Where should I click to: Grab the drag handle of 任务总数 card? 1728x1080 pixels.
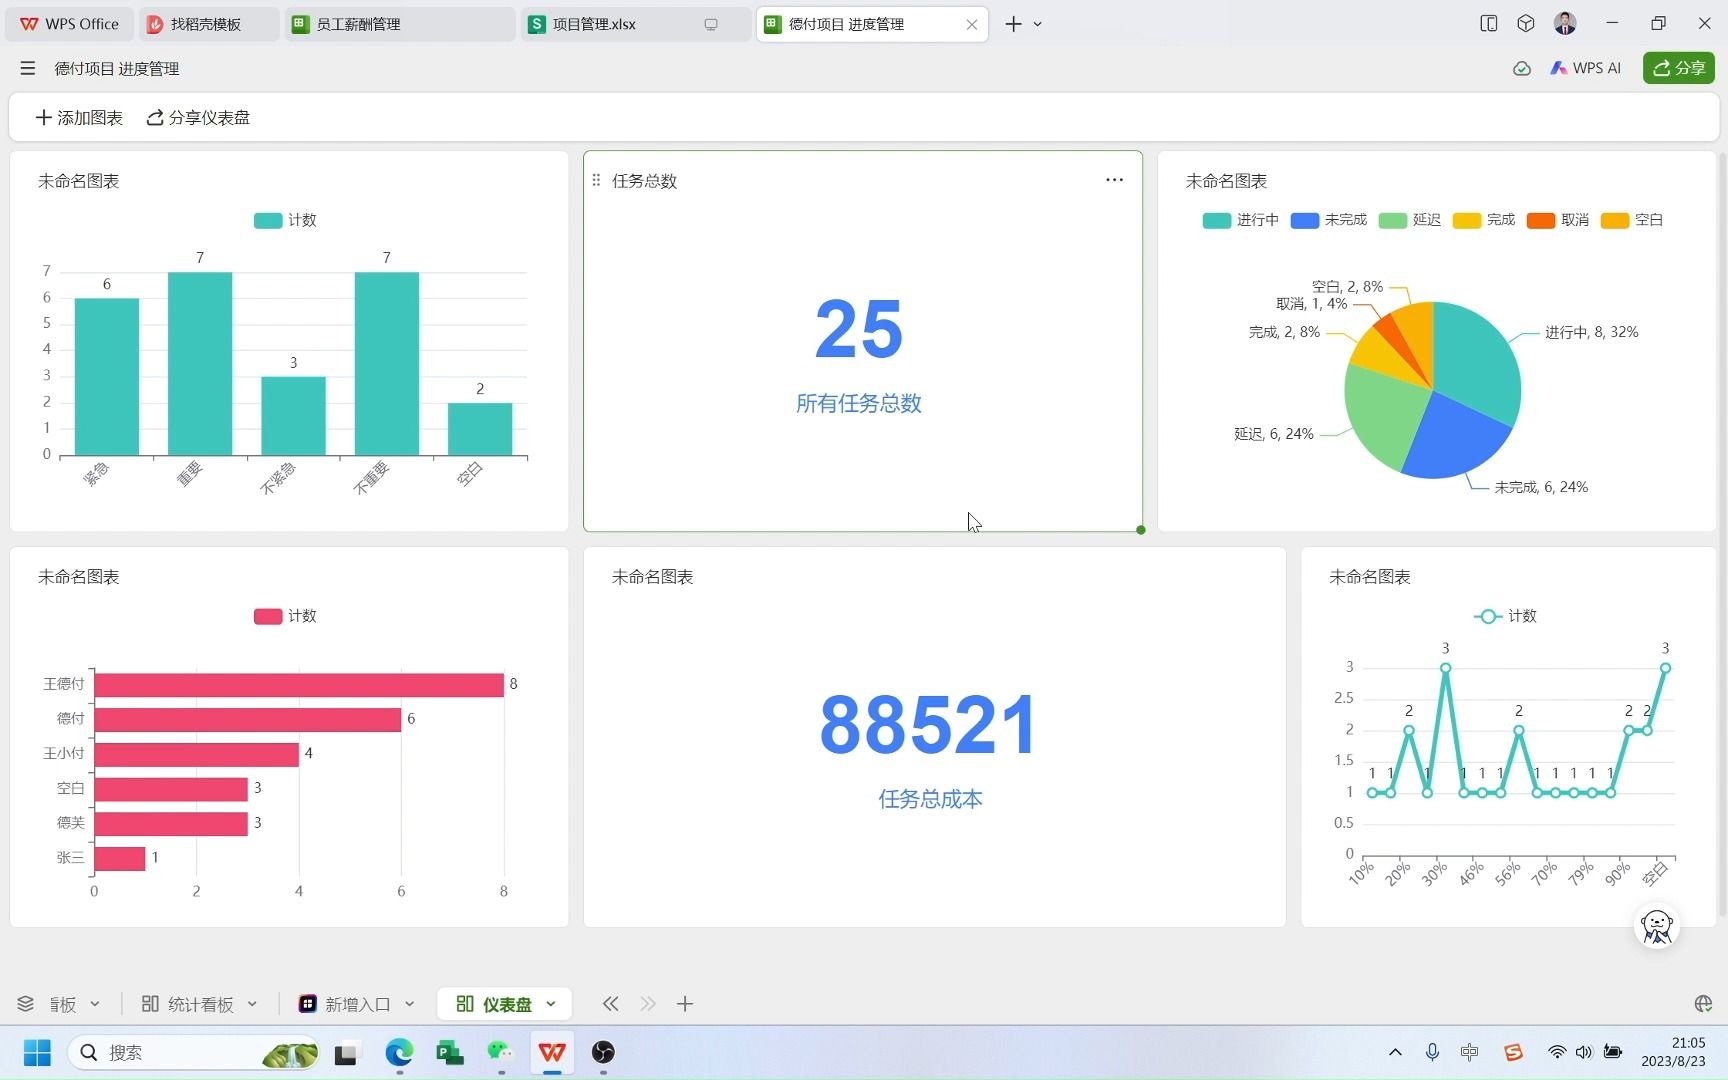(x=596, y=180)
